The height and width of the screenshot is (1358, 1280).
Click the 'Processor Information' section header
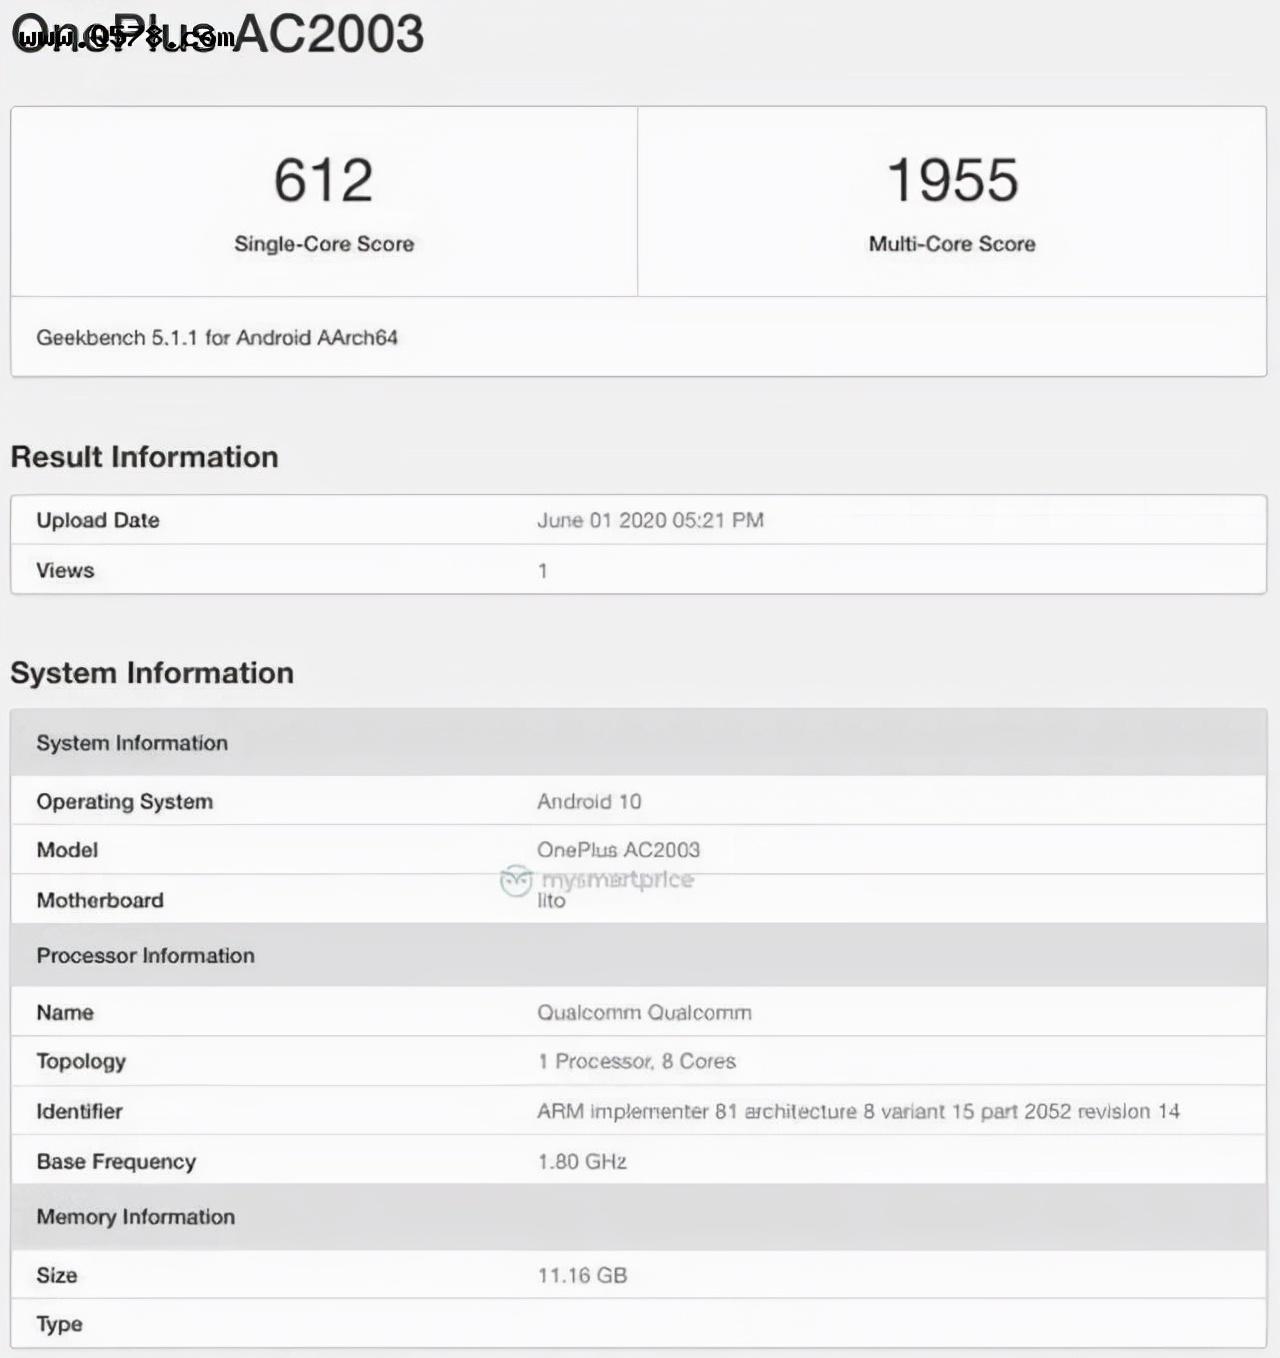[x=638, y=955]
